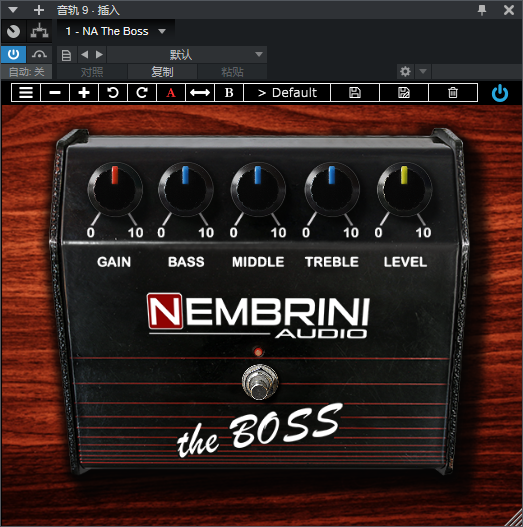Screen dimensions: 523x527
Task: Open the hamburger menu in plugin toolbar
Action: pyautogui.click(x=26, y=92)
